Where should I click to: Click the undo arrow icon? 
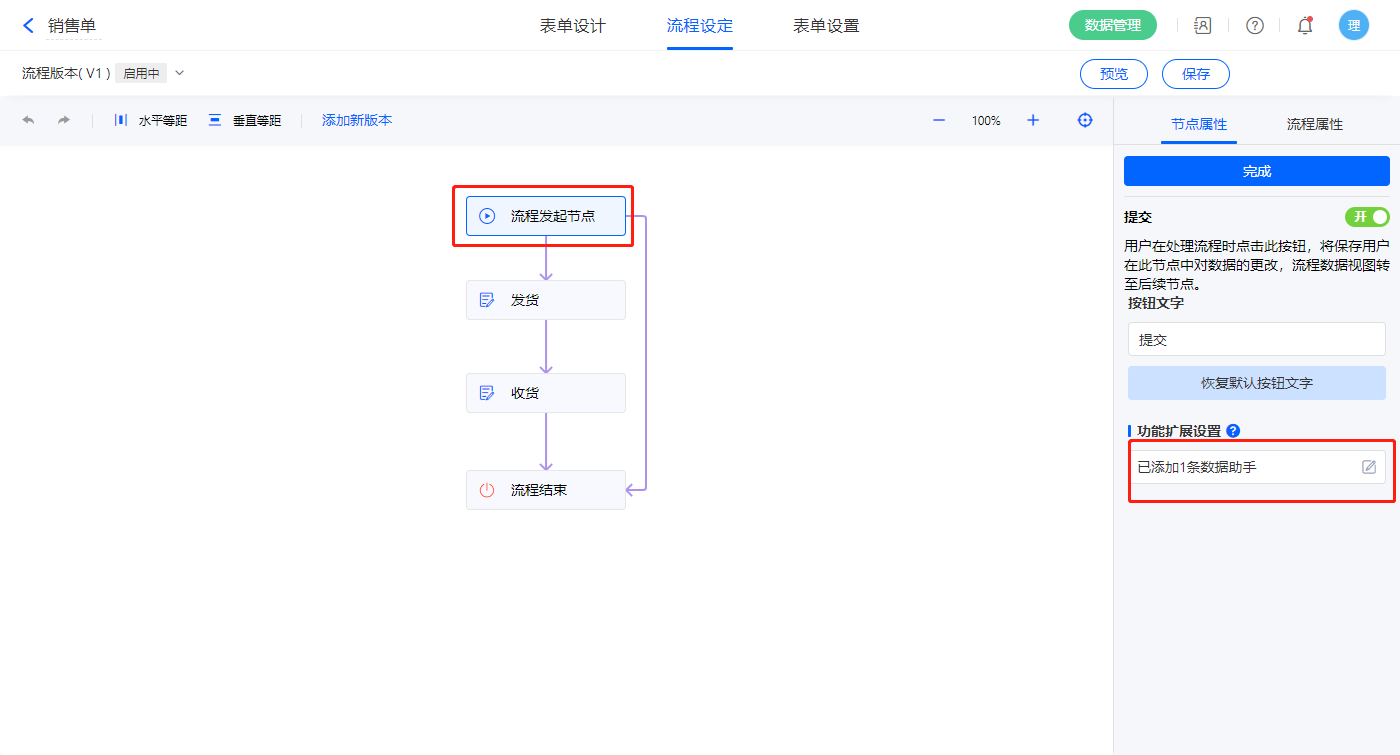28,120
